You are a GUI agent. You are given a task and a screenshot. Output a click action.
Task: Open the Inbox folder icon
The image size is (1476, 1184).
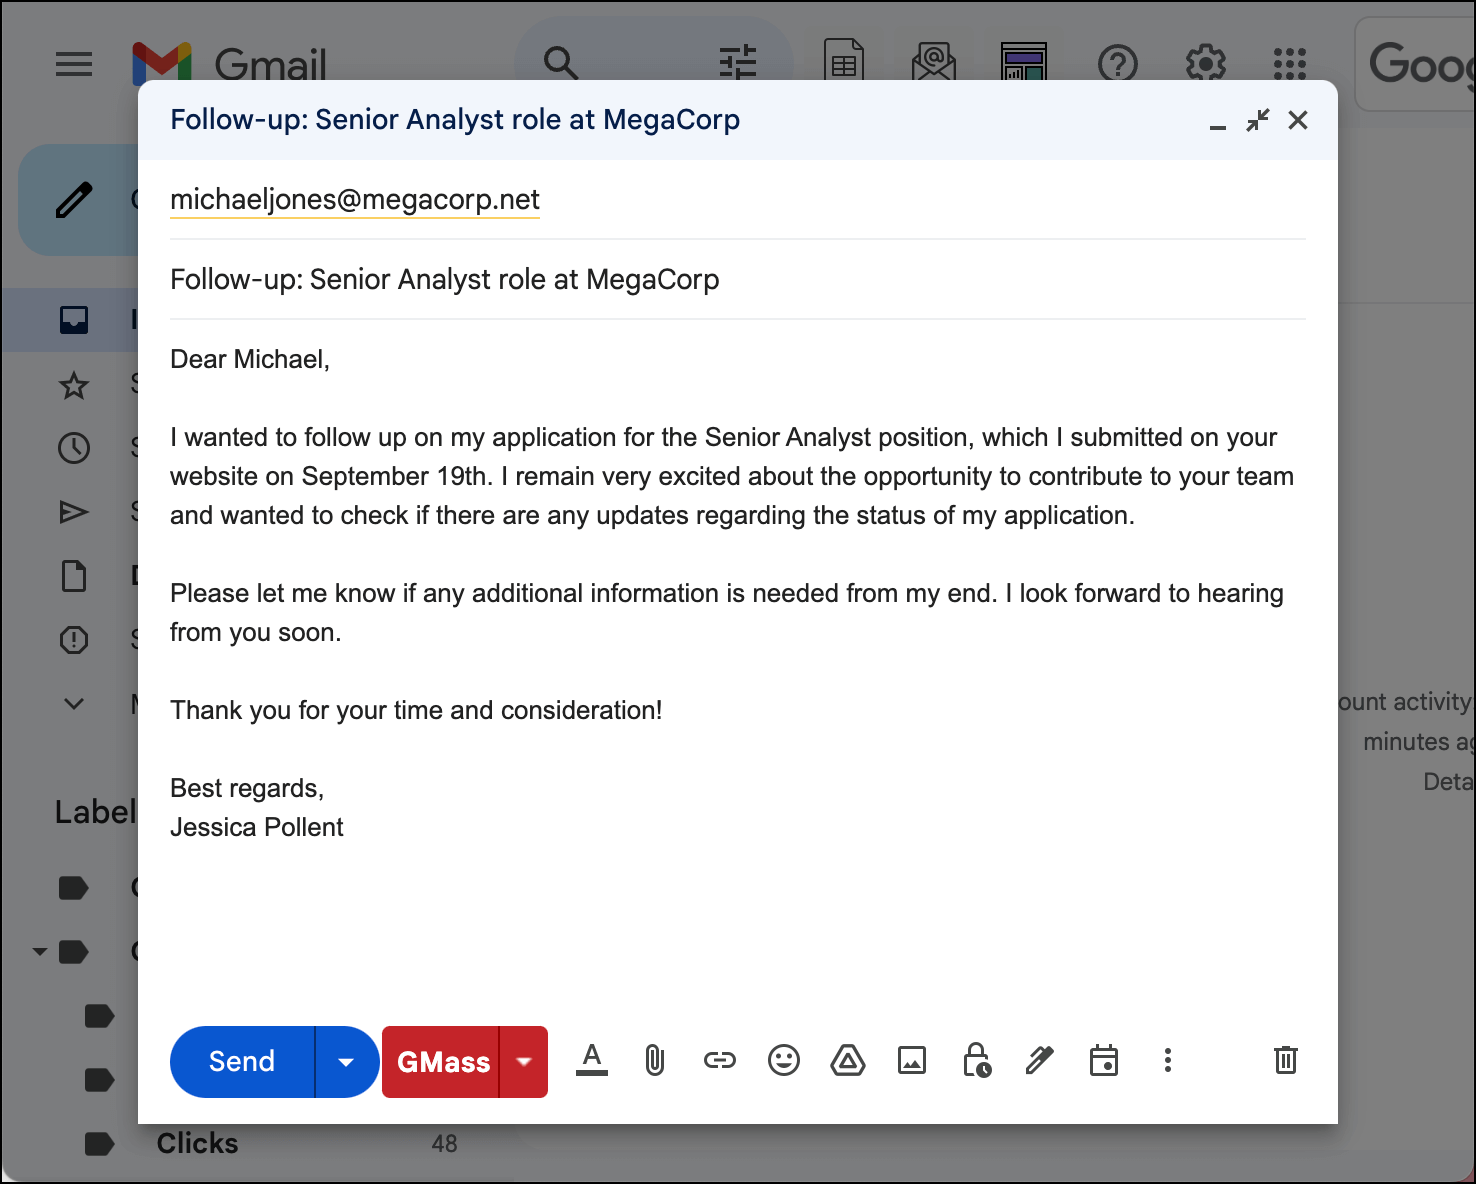[74, 320]
